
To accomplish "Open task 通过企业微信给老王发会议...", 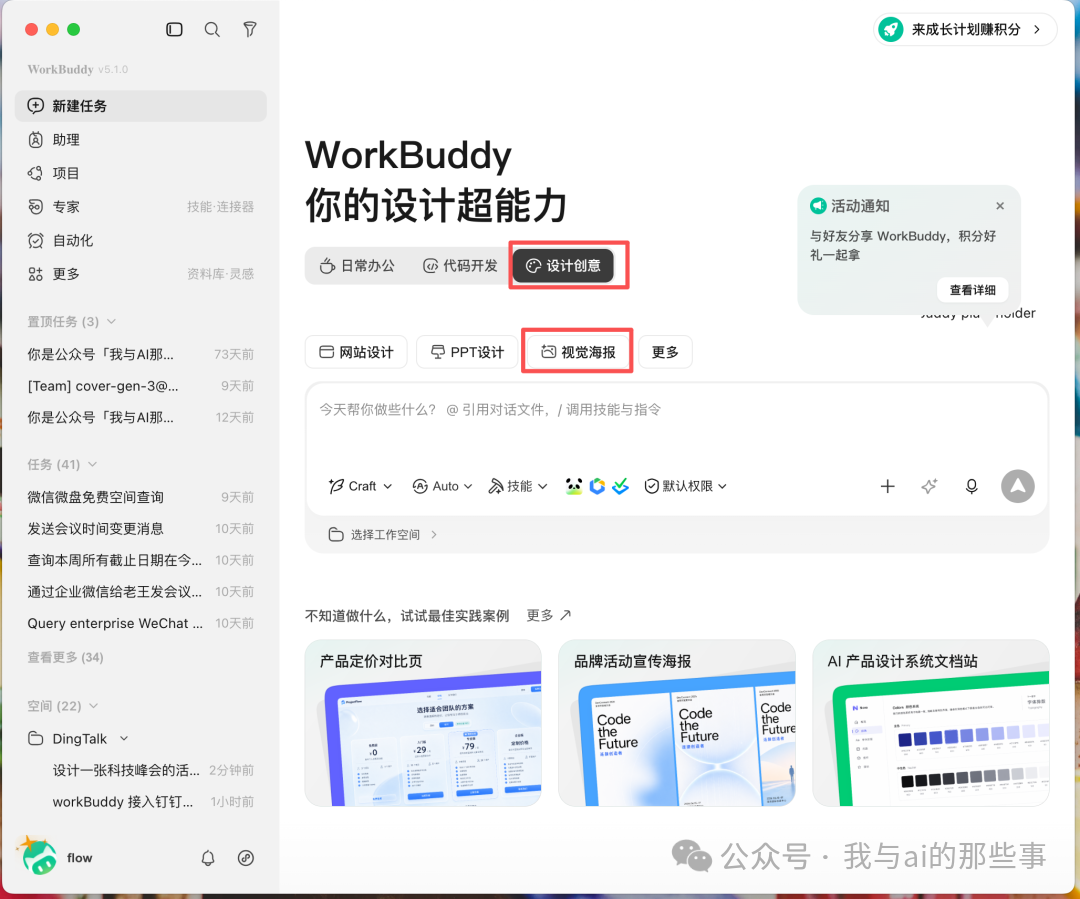I will pos(141,592).
